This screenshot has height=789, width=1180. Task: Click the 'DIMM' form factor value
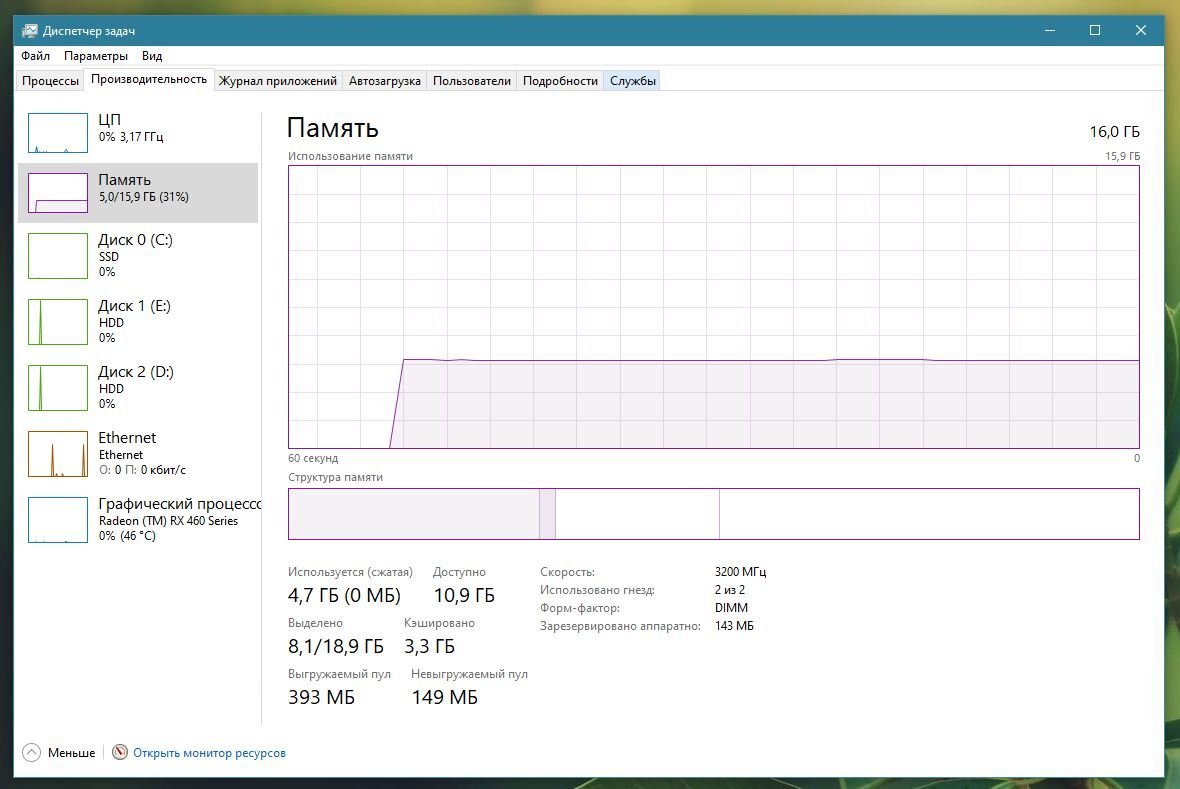[x=731, y=608]
